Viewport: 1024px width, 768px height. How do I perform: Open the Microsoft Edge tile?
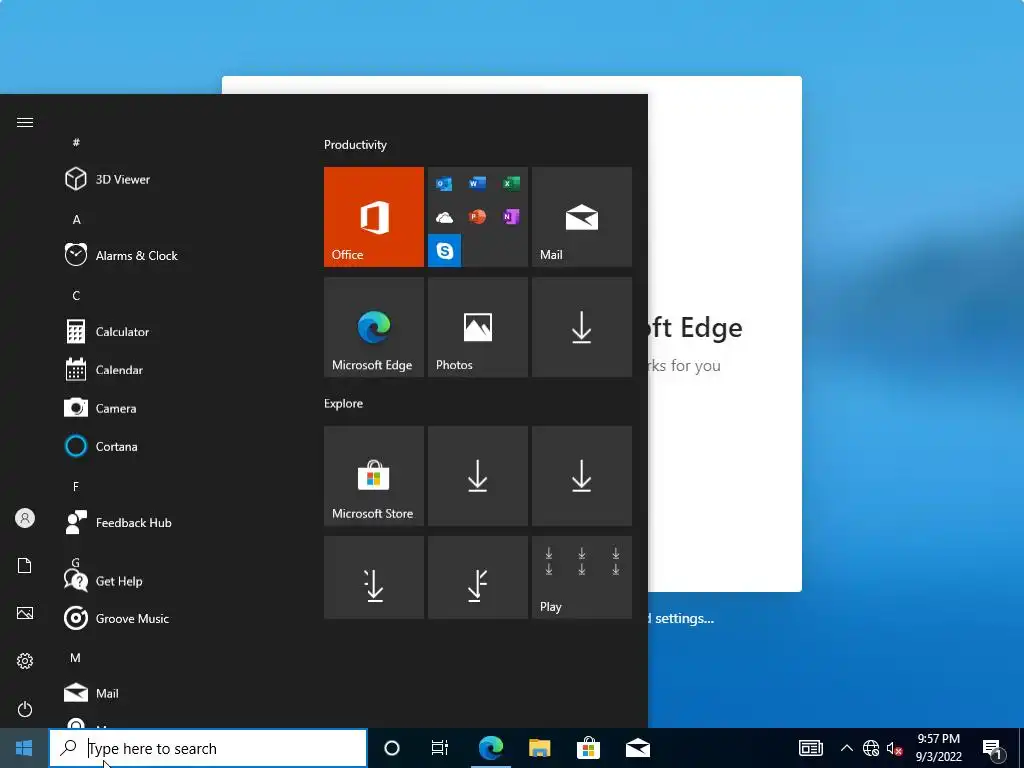374,327
